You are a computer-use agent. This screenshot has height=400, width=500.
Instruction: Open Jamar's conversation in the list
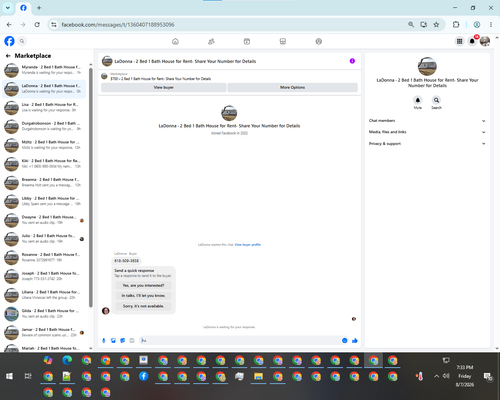(x=44, y=332)
